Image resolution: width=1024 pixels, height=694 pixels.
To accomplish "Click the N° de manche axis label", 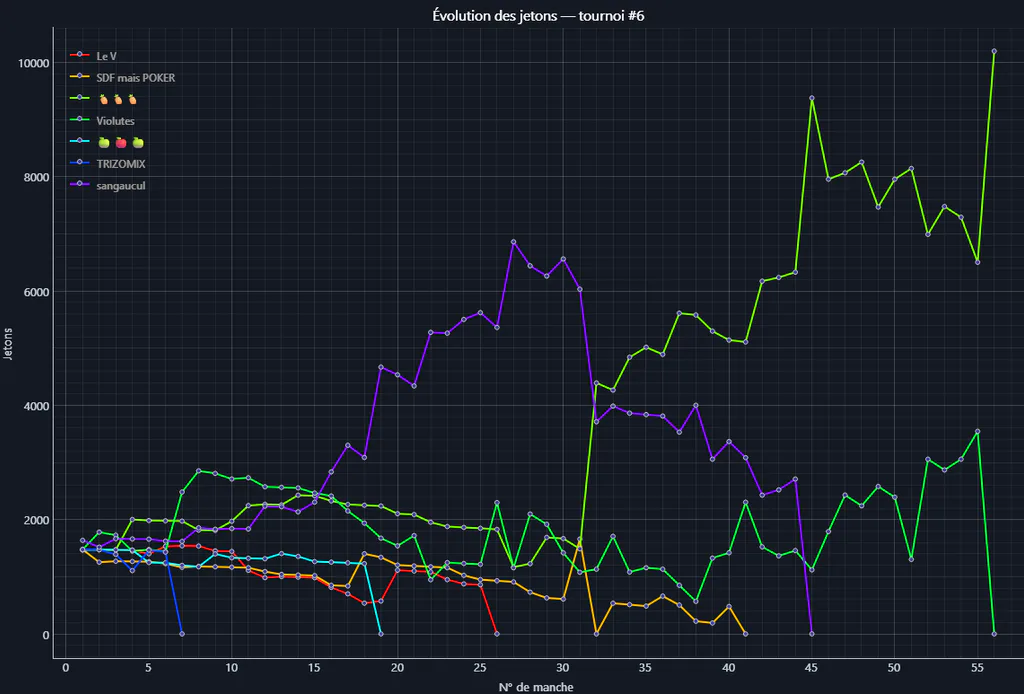I will pyautogui.click(x=536, y=687).
